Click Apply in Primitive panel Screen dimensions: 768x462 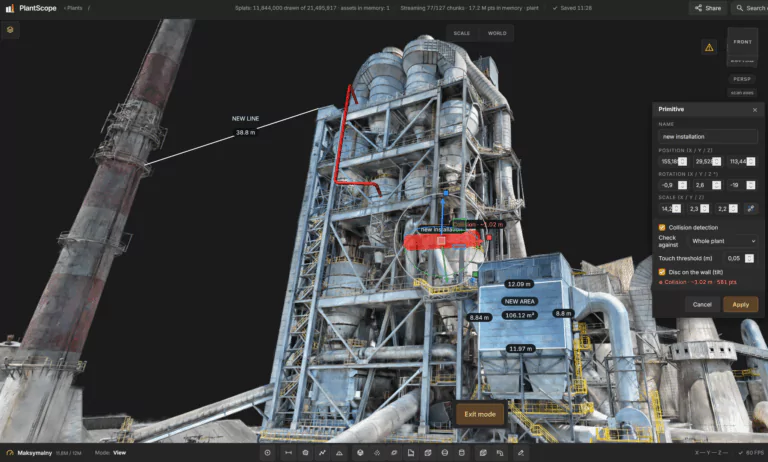point(740,305)
